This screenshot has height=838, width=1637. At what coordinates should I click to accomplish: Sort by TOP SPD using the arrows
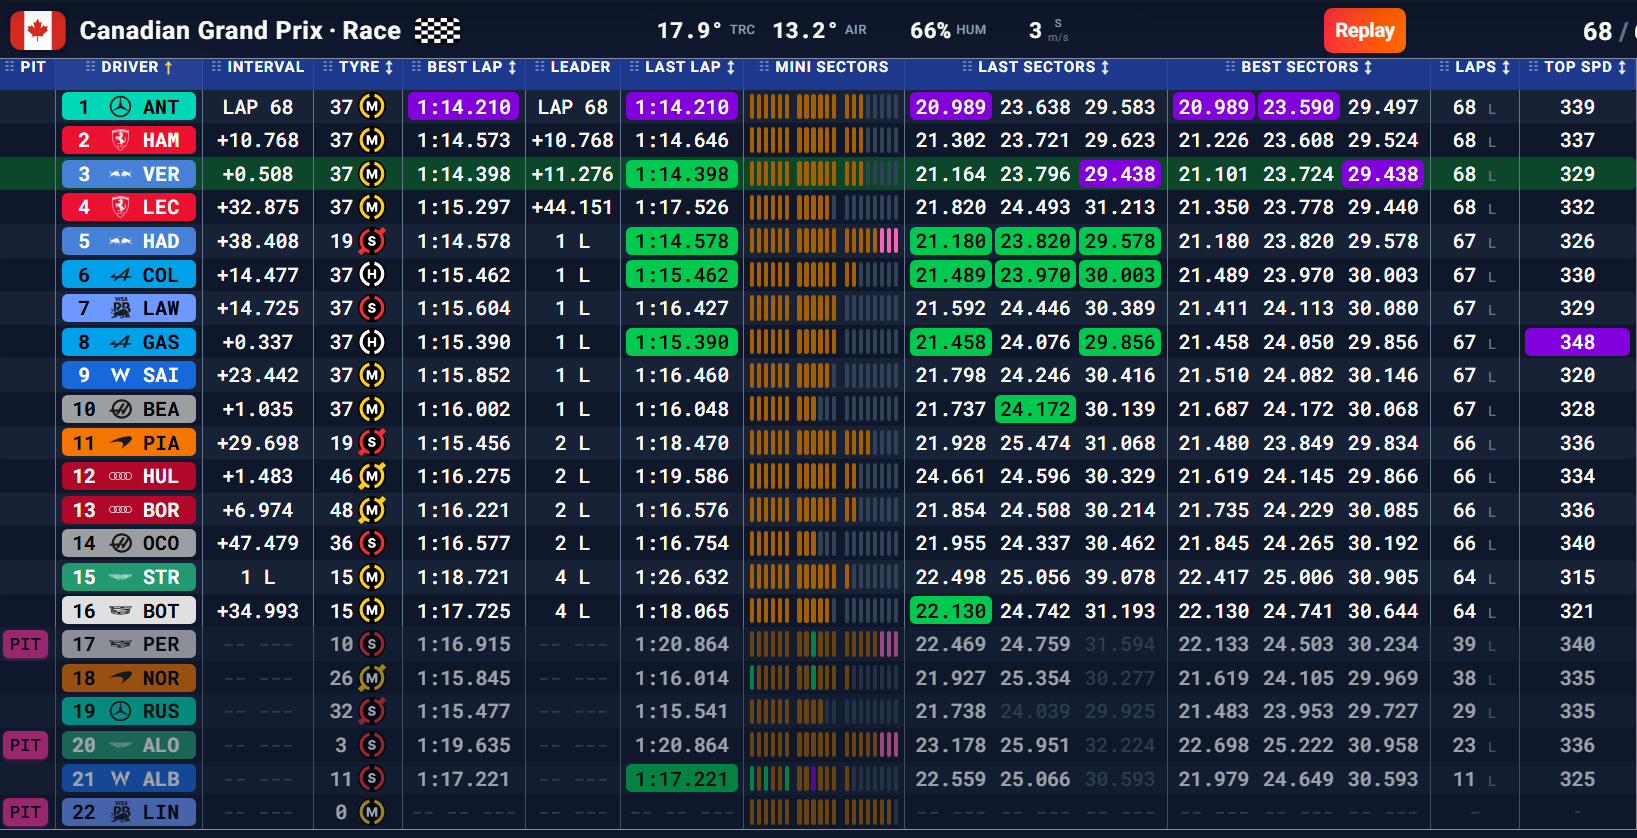(1622, 67)
